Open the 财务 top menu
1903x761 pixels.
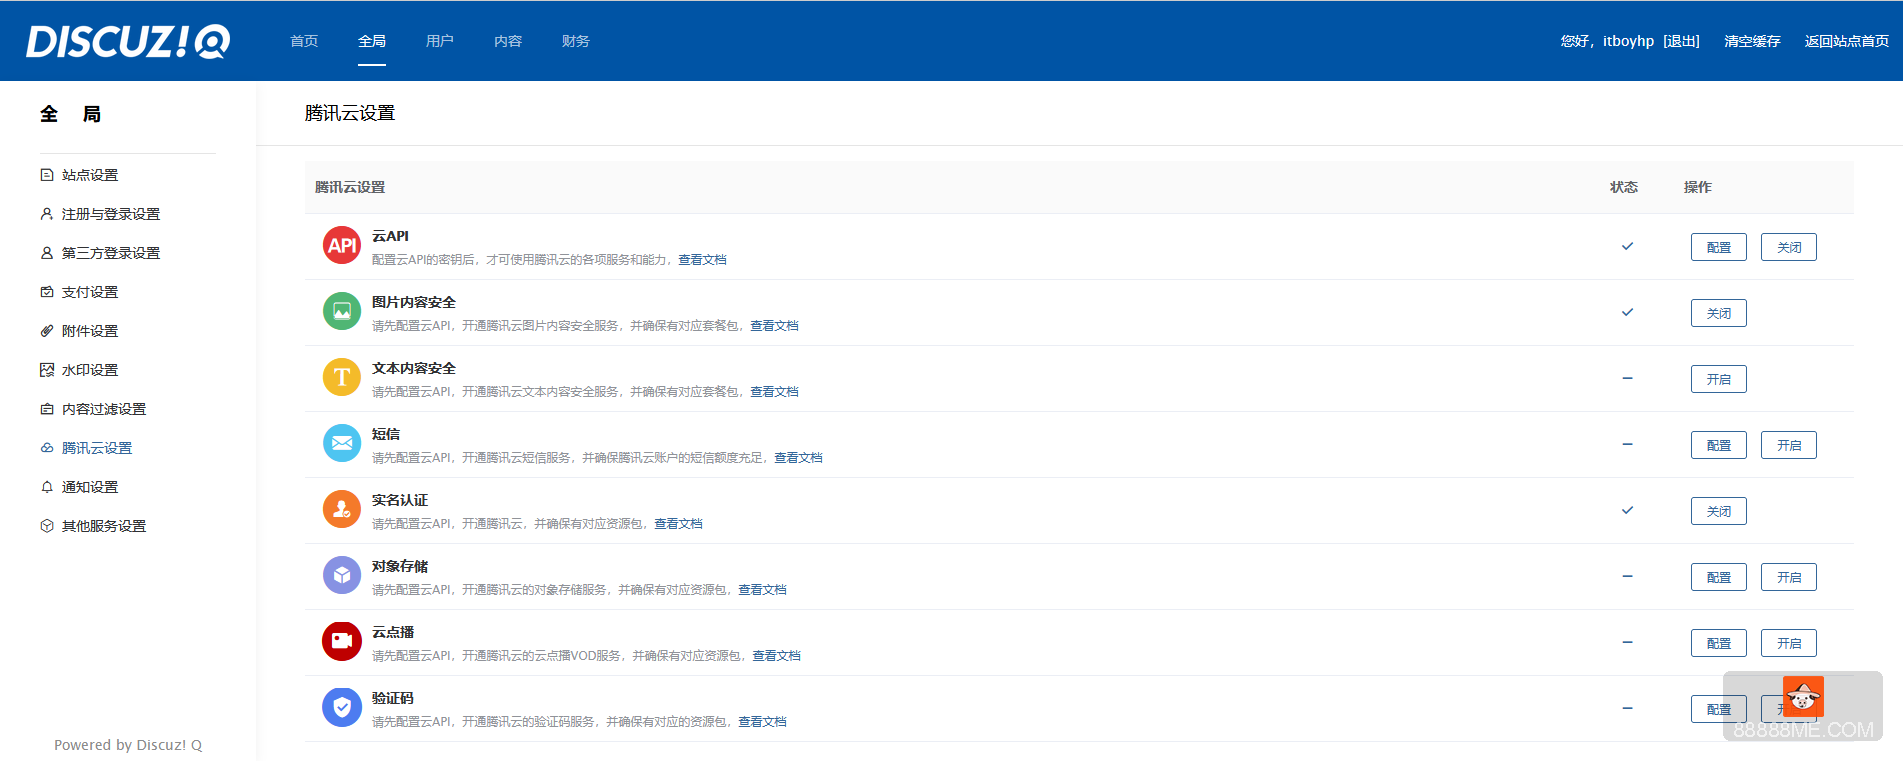click(x=576, y=41)
